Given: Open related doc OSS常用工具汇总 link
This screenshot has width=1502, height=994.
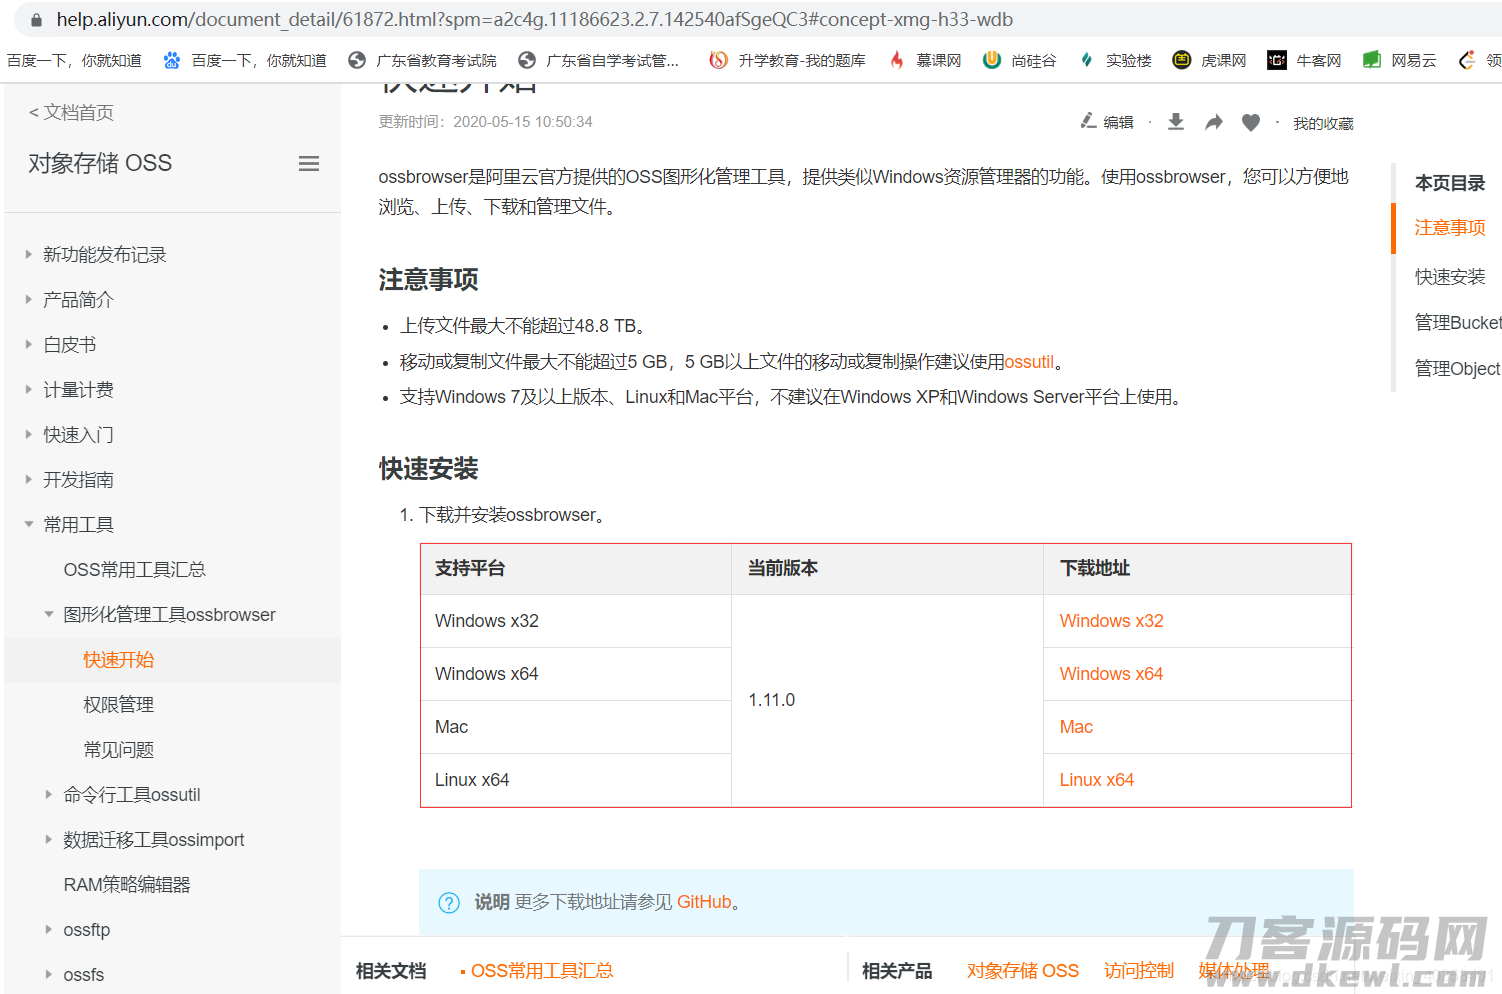Looking at the screenshot, I should pyautogui.click(x=542, y=971).
